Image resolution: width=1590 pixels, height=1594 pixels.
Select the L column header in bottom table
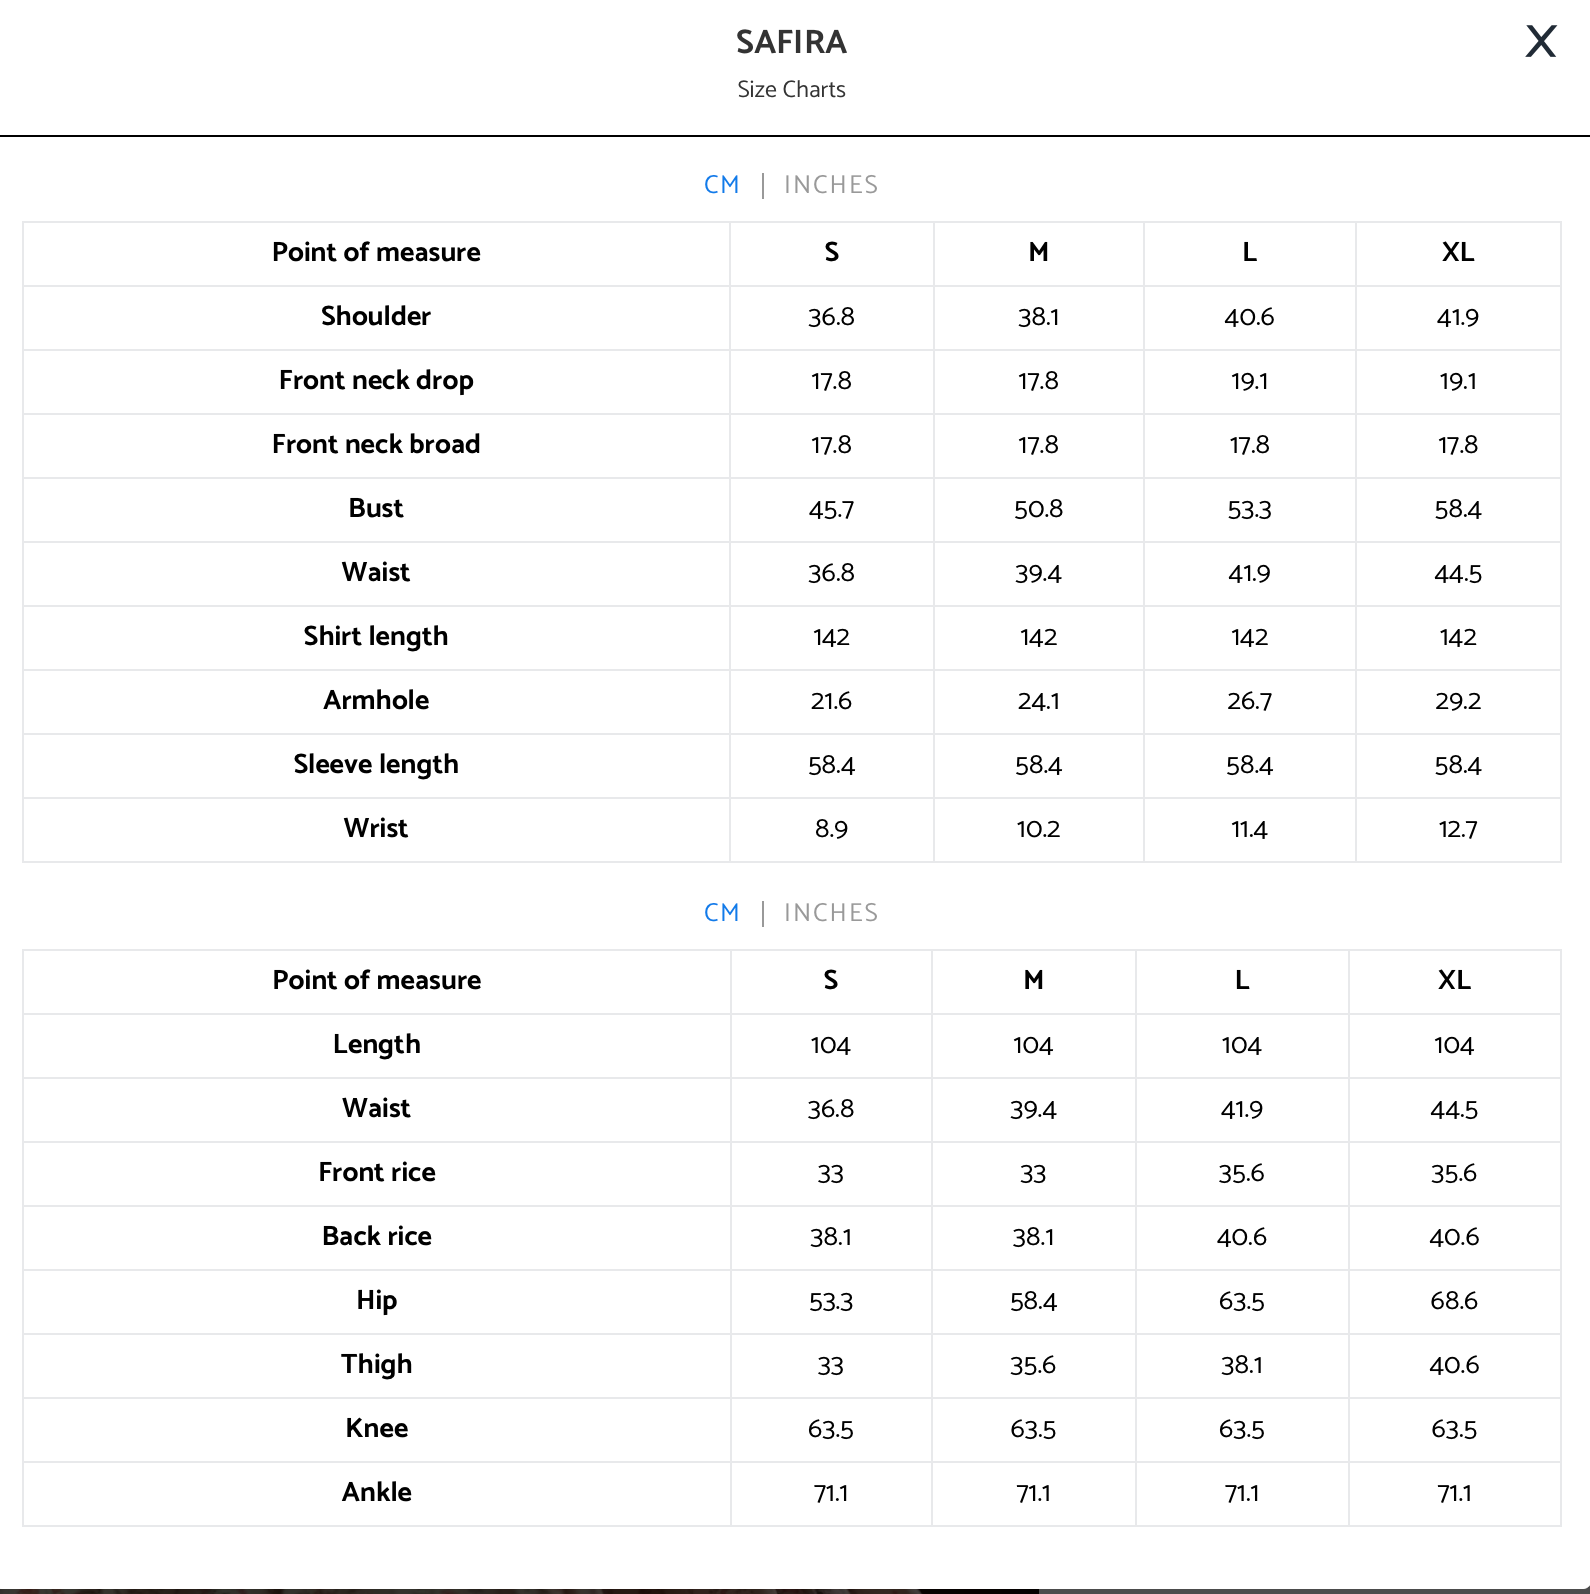pyautogui.click(x=1242, y=980)
